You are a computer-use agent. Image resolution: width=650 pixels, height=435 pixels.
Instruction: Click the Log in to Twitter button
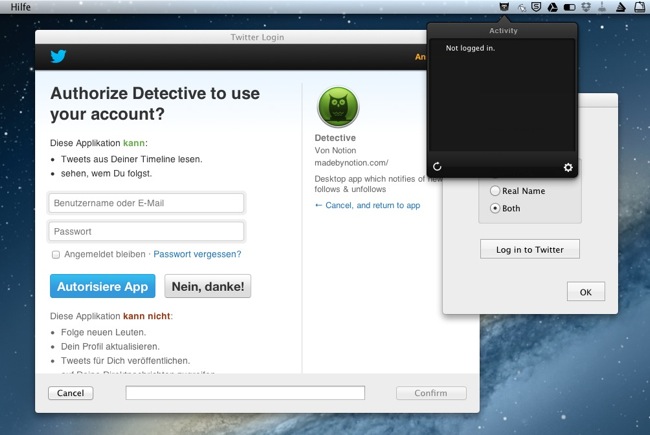[530, 249]
